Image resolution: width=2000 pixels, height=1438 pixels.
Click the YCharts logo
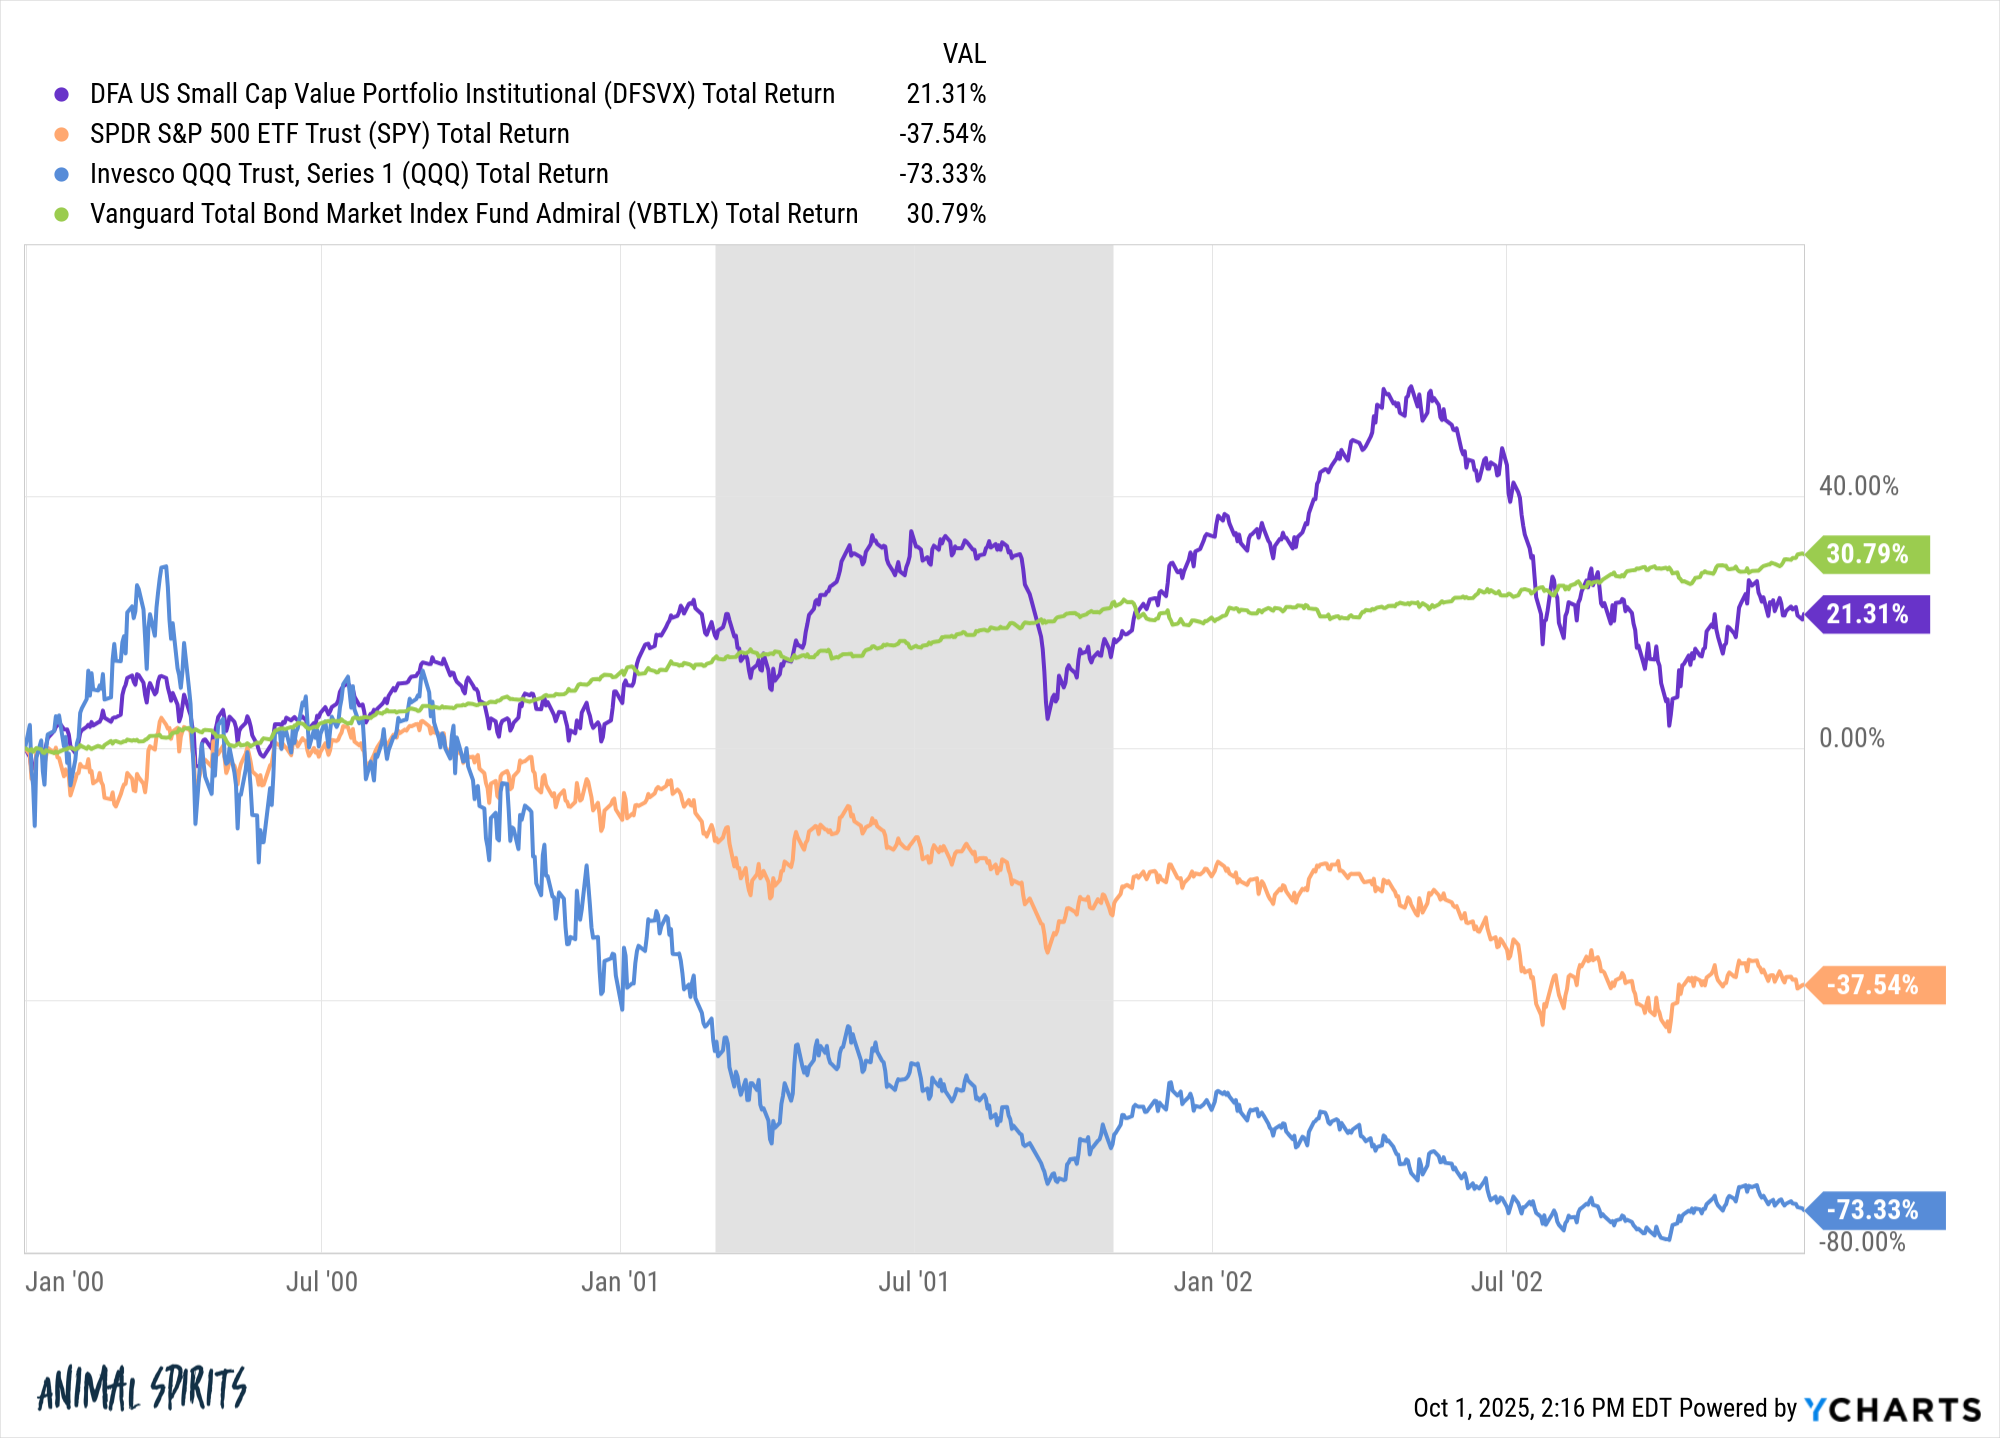click(1892, 1409)
